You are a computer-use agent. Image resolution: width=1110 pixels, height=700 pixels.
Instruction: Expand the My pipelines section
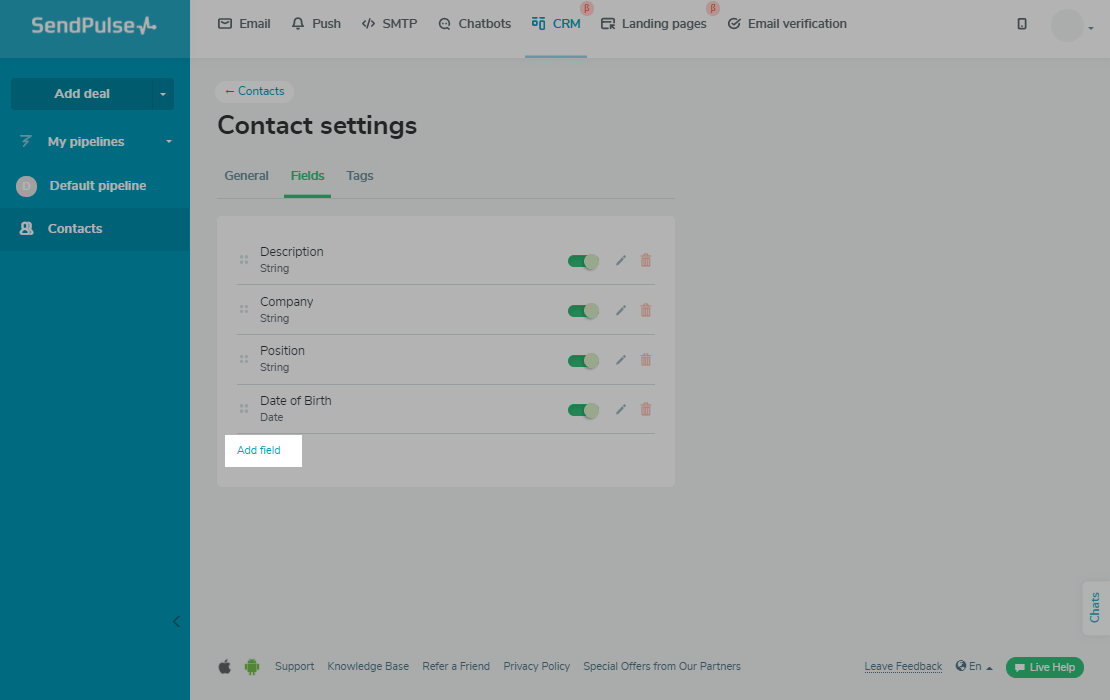(x=168, y=142)
